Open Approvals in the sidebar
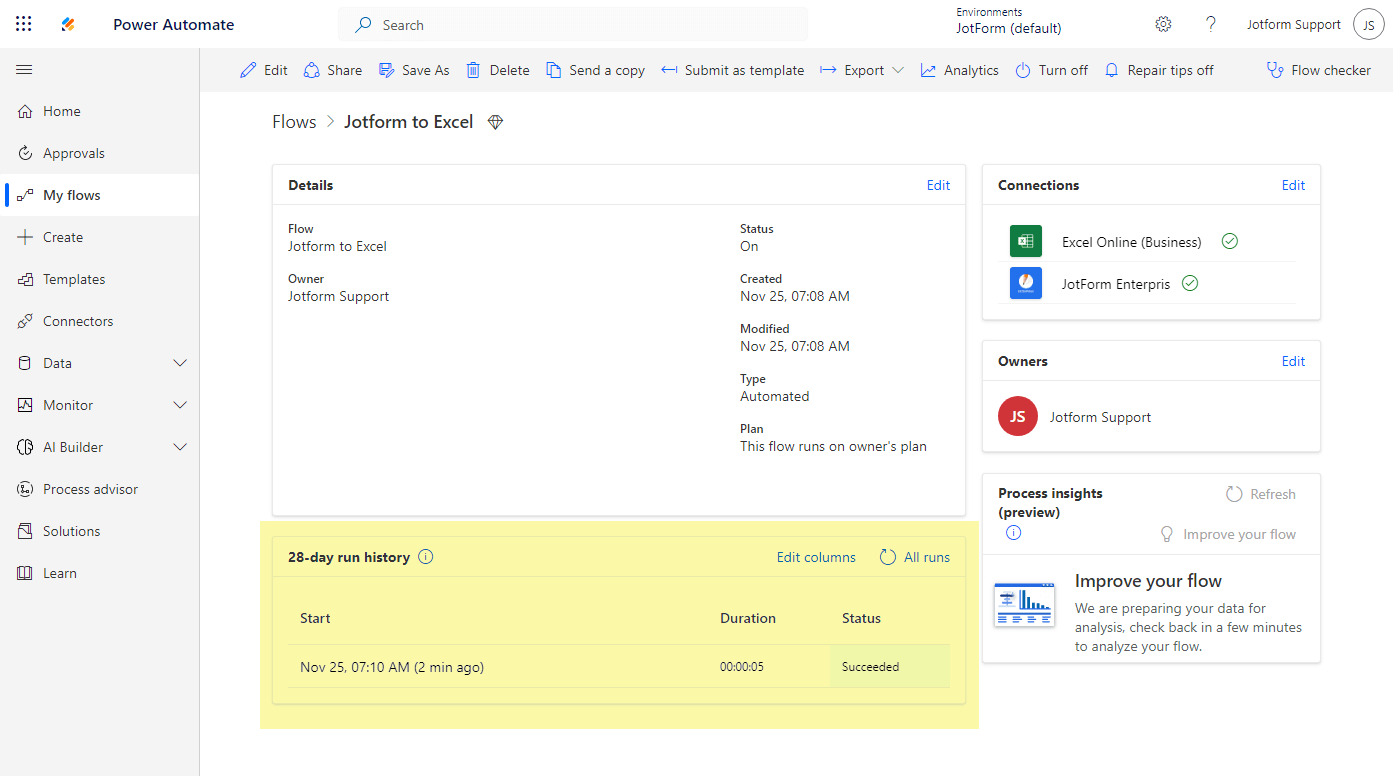 coord(100,153)
